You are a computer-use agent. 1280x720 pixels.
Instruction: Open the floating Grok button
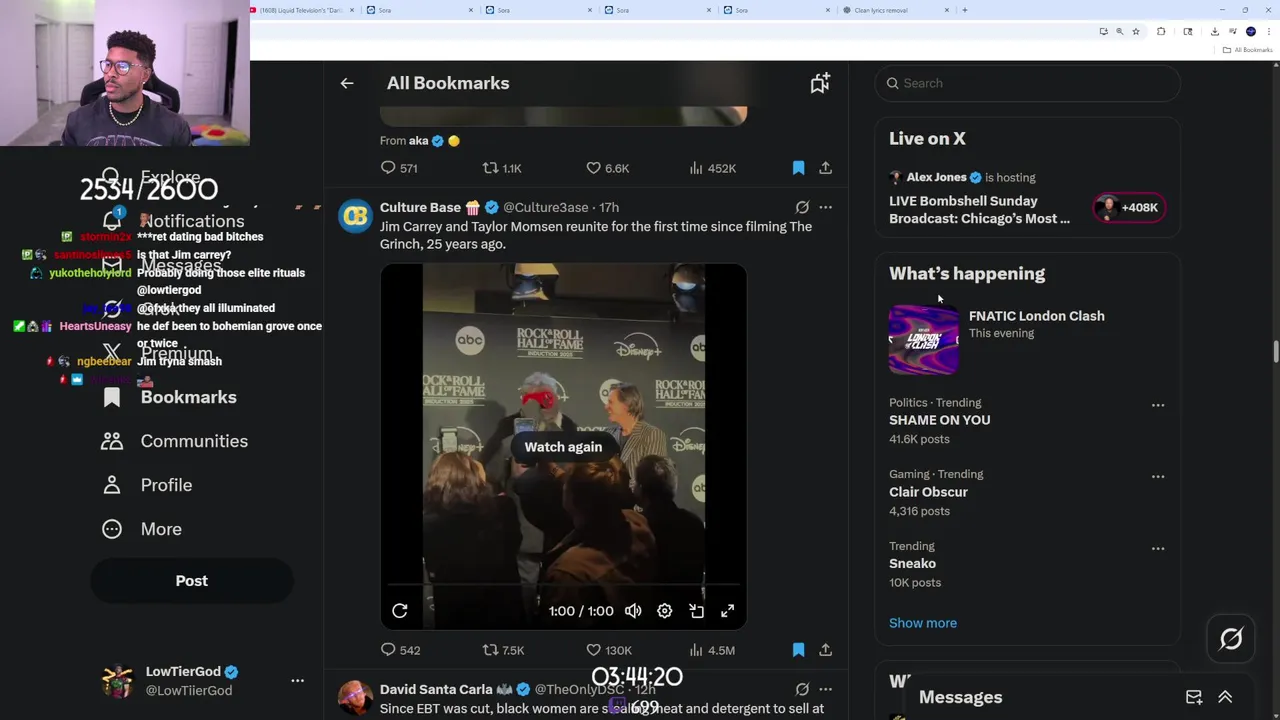tap(1231, 639)
